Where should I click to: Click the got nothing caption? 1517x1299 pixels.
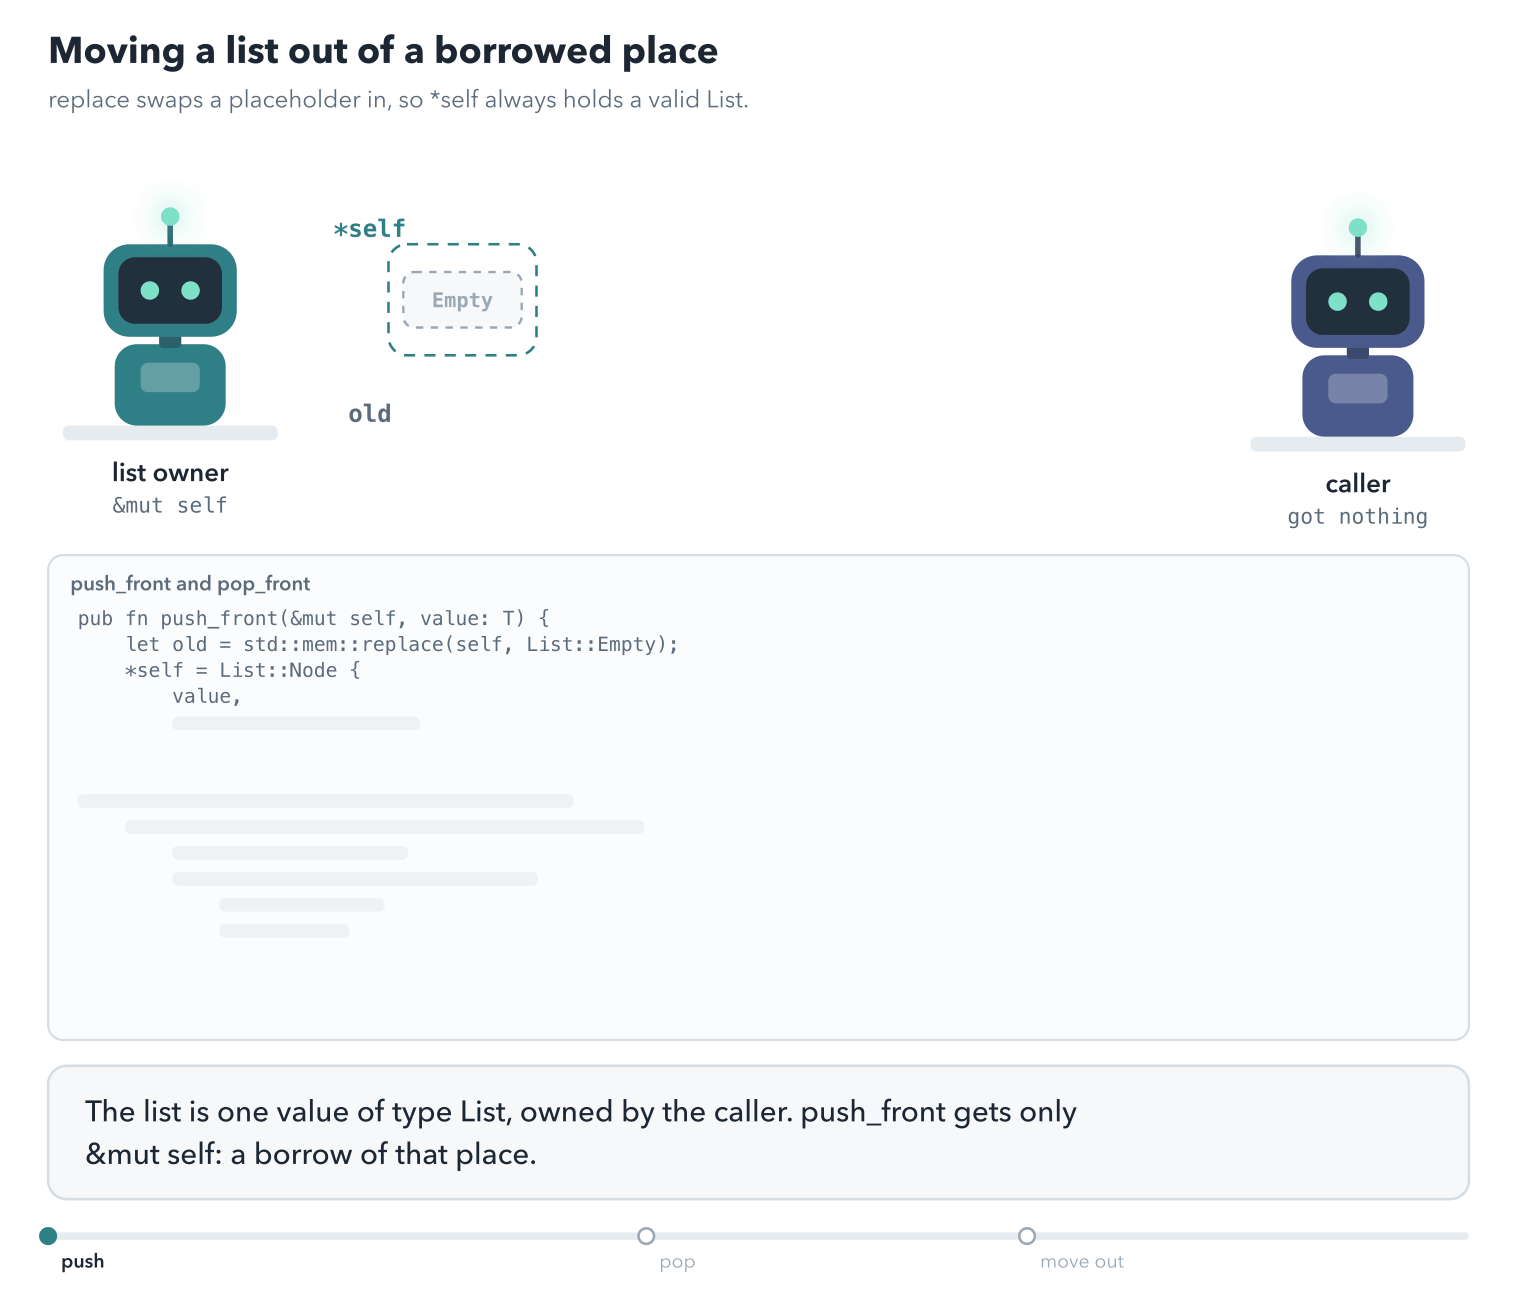[x=1357, y=517]
